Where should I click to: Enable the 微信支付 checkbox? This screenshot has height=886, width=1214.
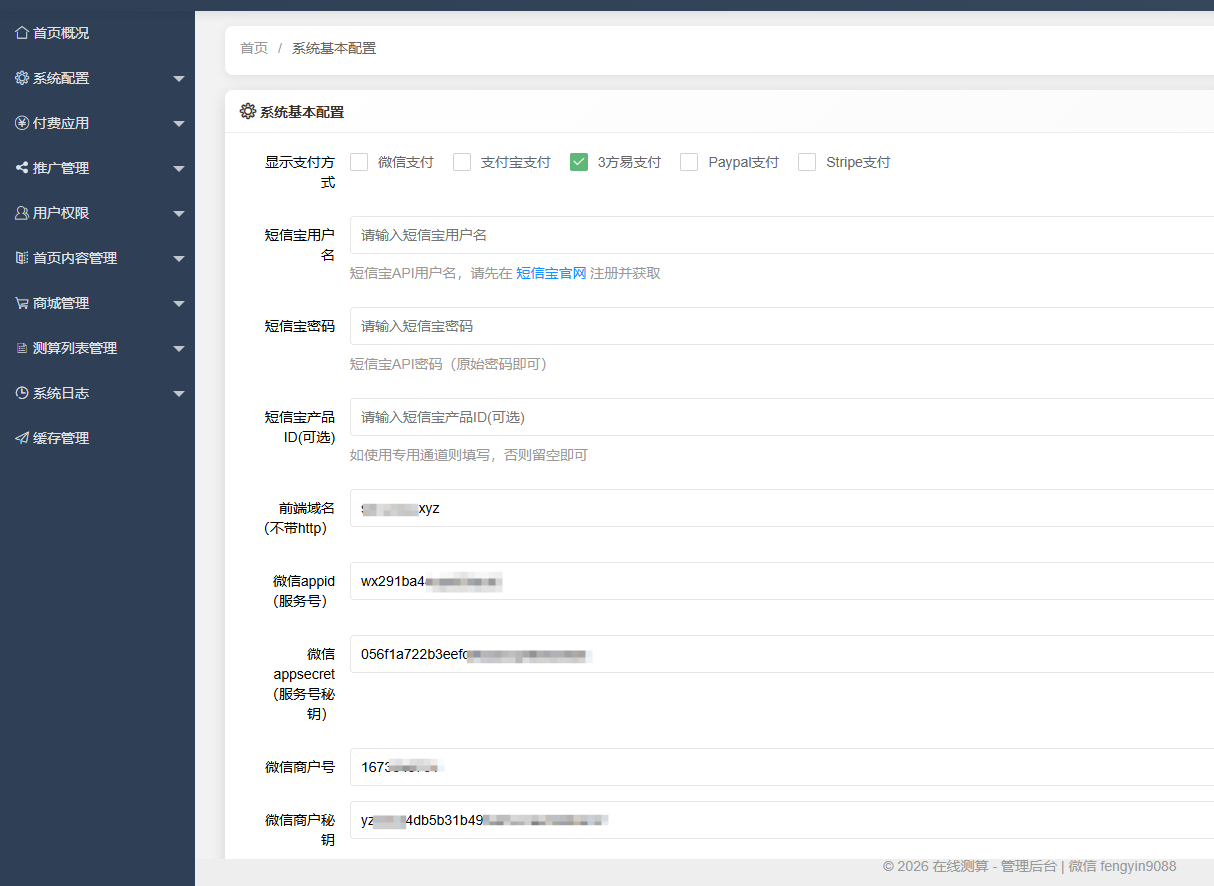[x=359, y=162]
